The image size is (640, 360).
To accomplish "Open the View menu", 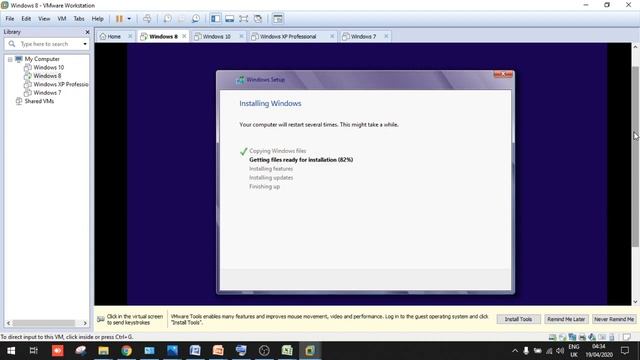I will [44, 19].
